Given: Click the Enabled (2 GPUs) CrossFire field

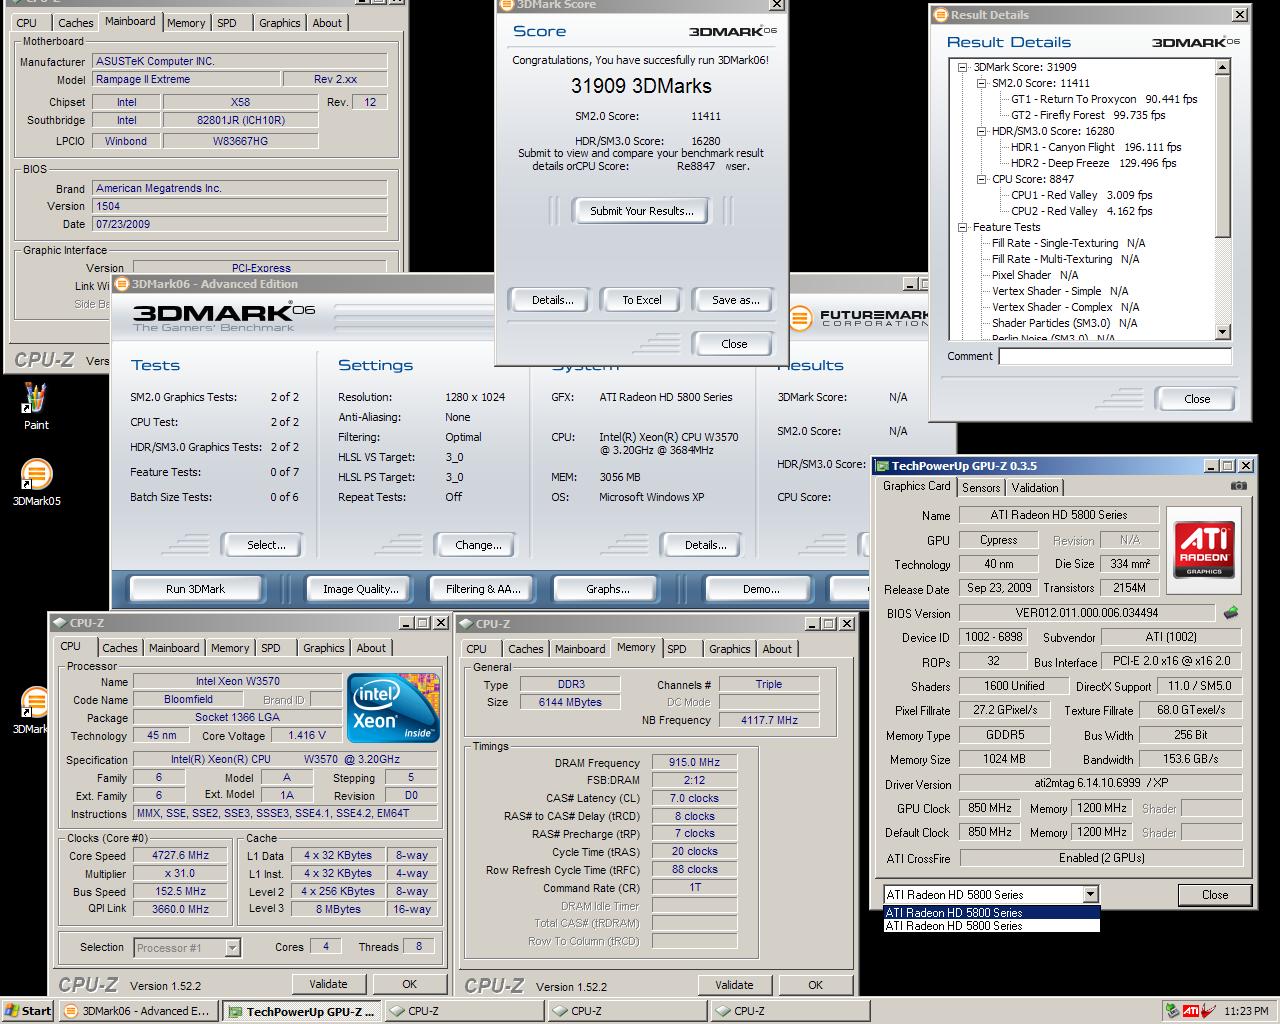Looking at the screenshot, I should coord(1100,858).
